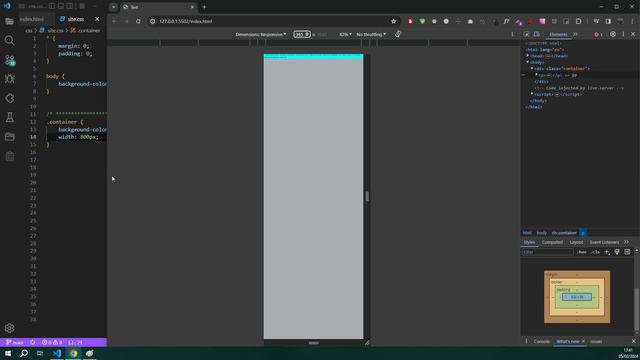Open the zoom percentage dropdown
The height and width of the screenshot is (360, 640).
pyautogui.click(x=345, y=34)
